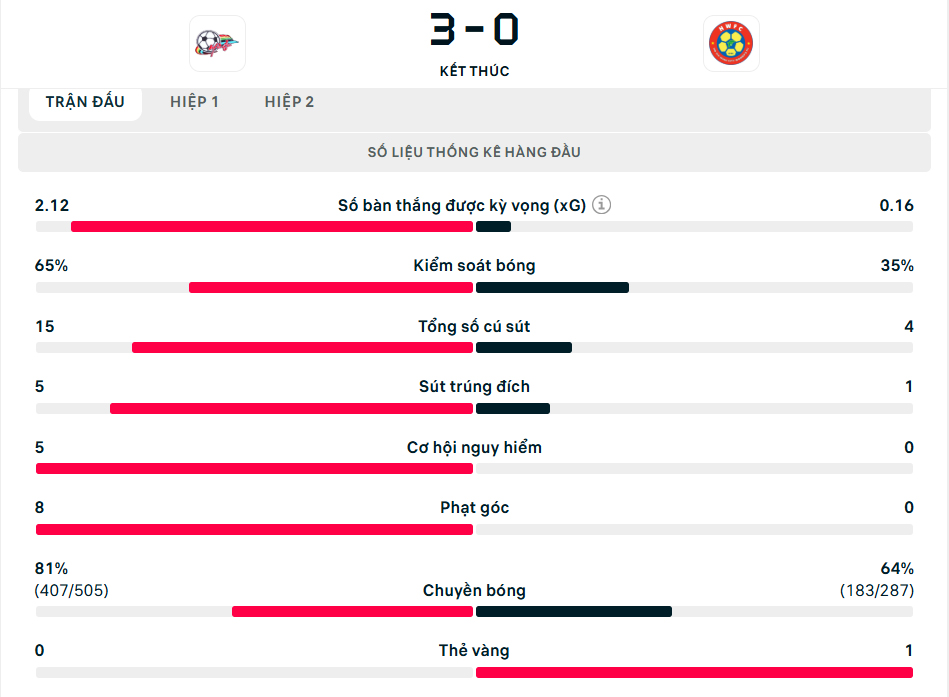Click the away team logo on the right
This screenshot has width=949, height=697.
click(x=731, y=43)
